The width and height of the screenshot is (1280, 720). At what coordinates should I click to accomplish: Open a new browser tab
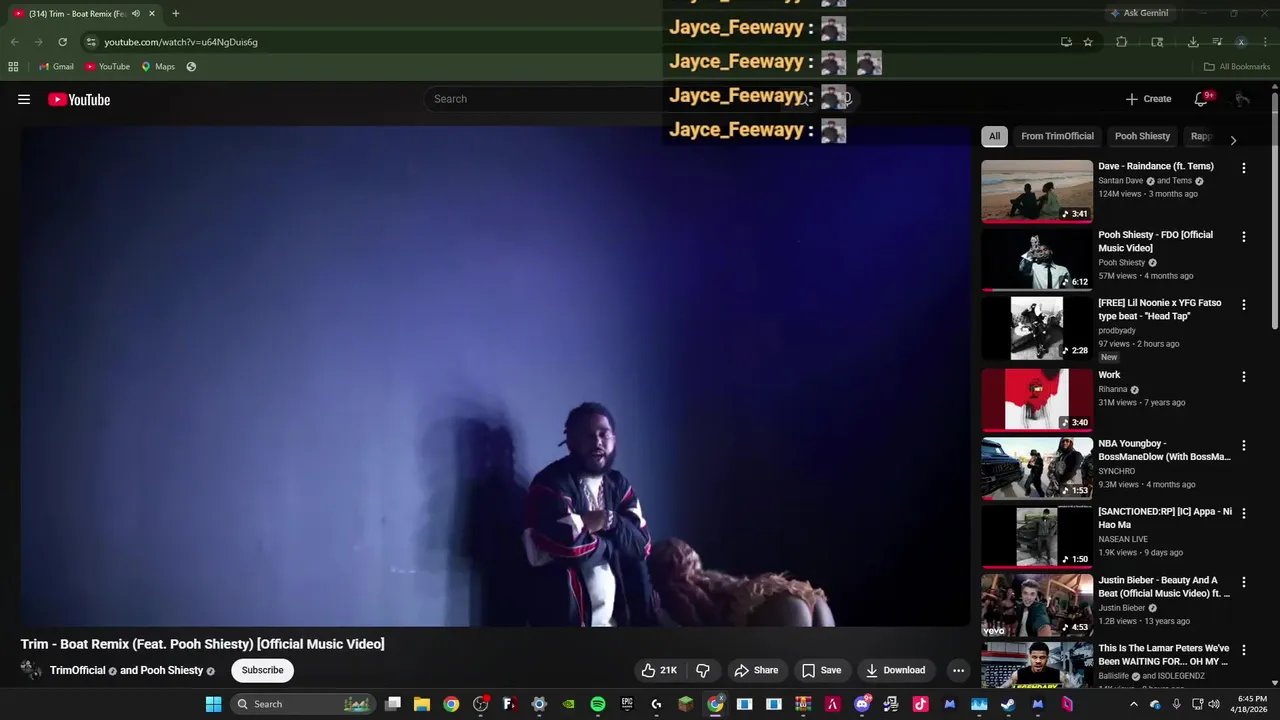pyautogui.click(x=176, y=14)
